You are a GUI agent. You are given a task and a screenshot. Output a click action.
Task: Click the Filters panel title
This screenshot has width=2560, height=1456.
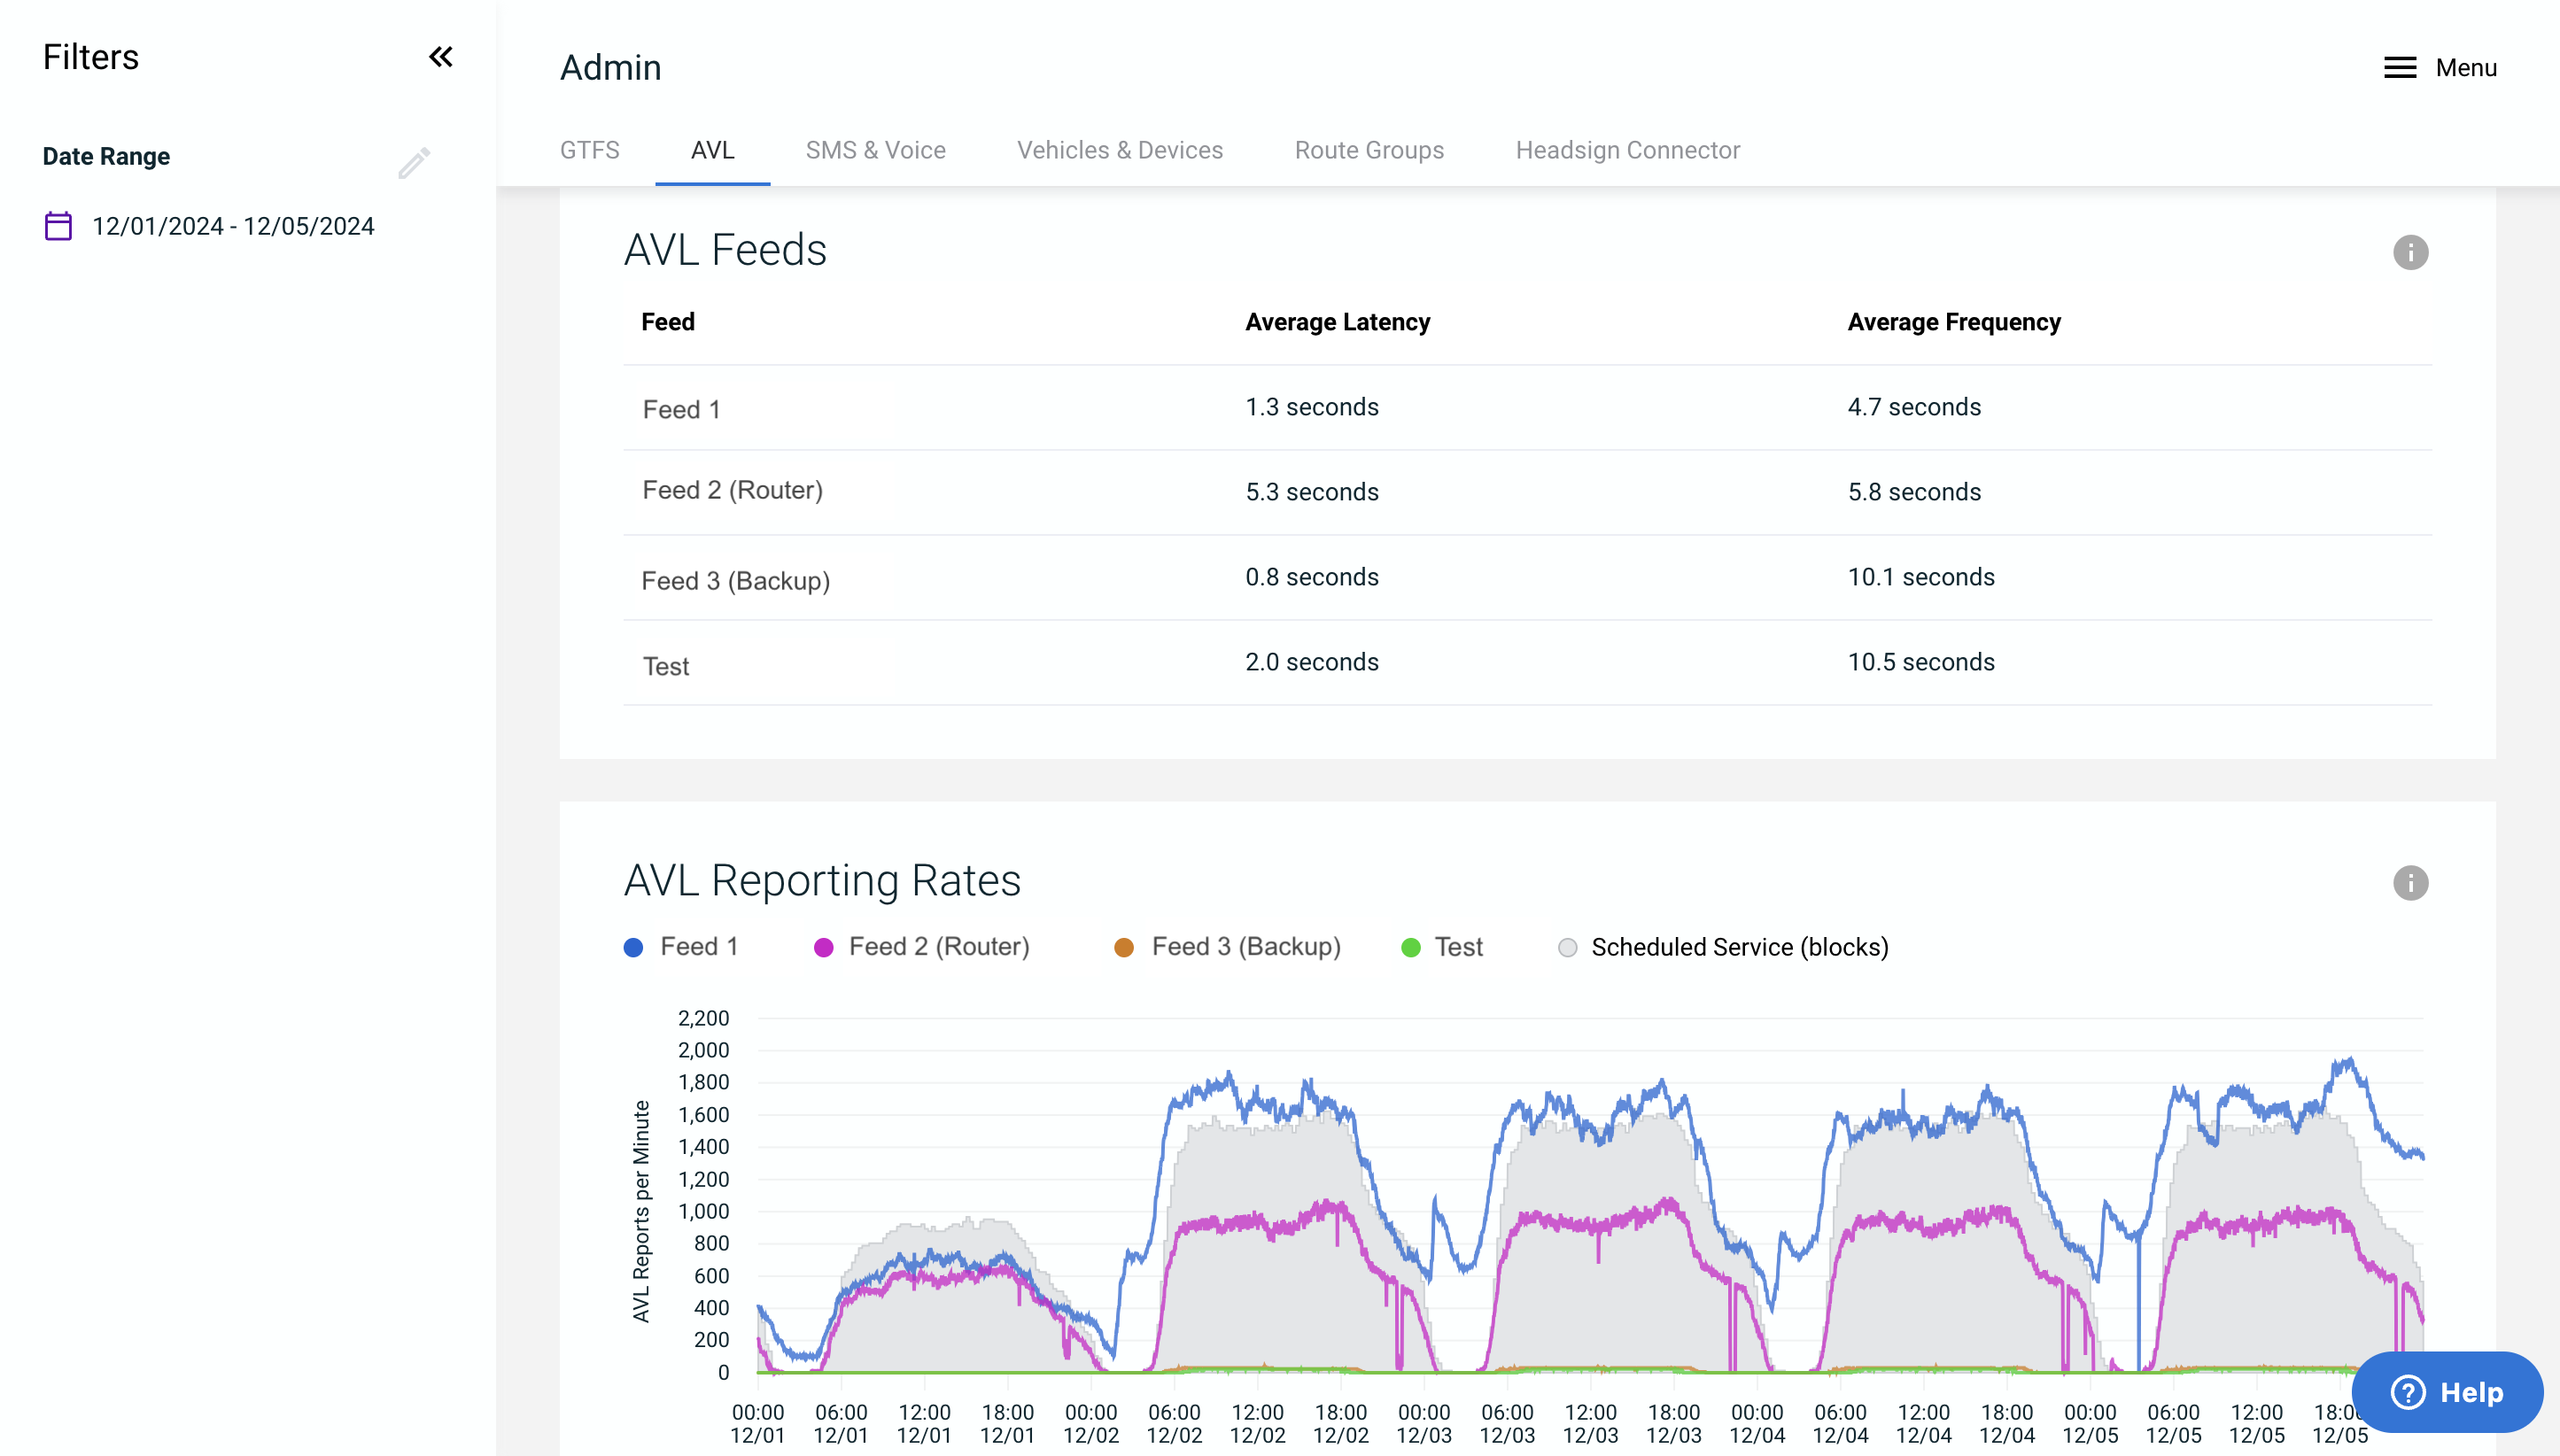point(90,57)
